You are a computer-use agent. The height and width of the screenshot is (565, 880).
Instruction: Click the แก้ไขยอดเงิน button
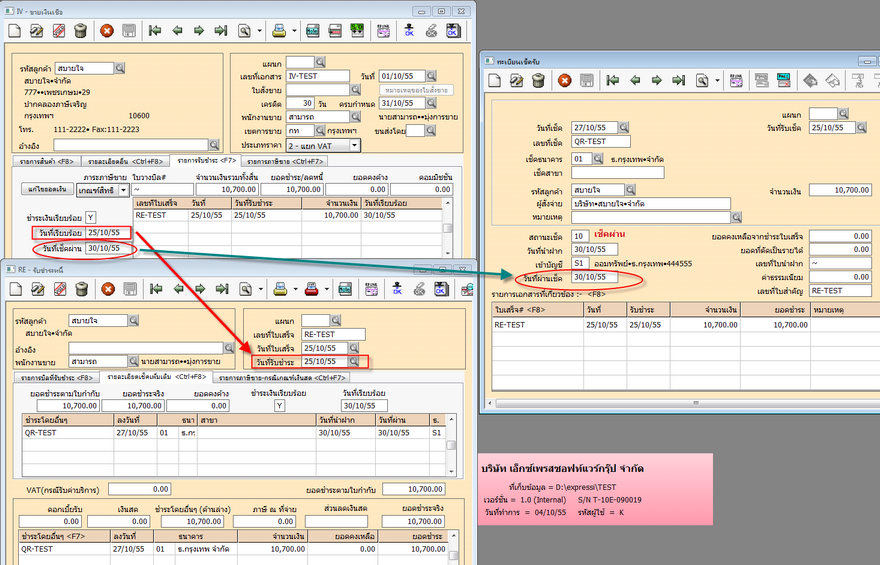pyautogui.click(x=46, y=189)
